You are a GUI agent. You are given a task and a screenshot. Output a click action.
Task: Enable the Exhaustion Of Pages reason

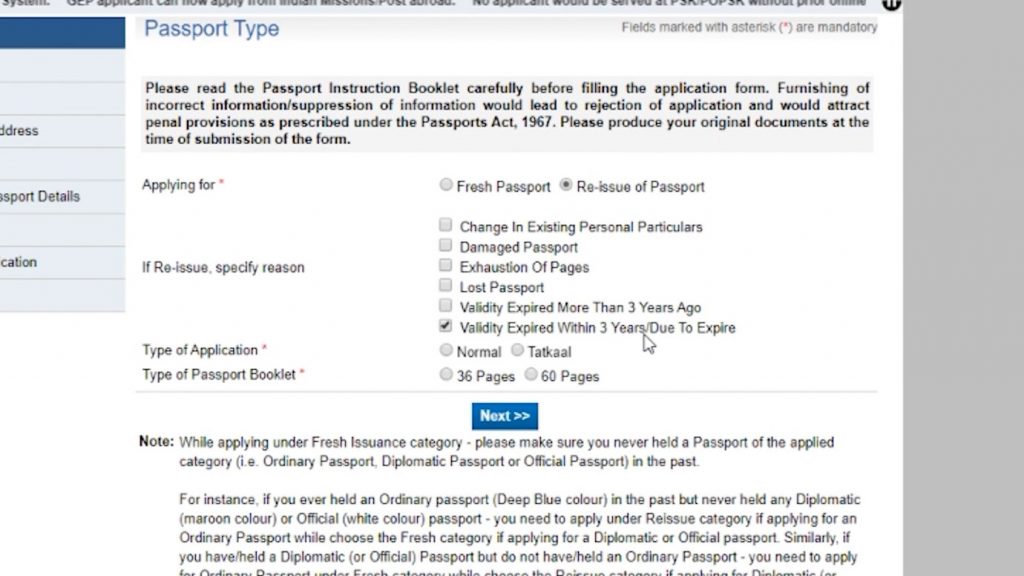tap(445, 266)
